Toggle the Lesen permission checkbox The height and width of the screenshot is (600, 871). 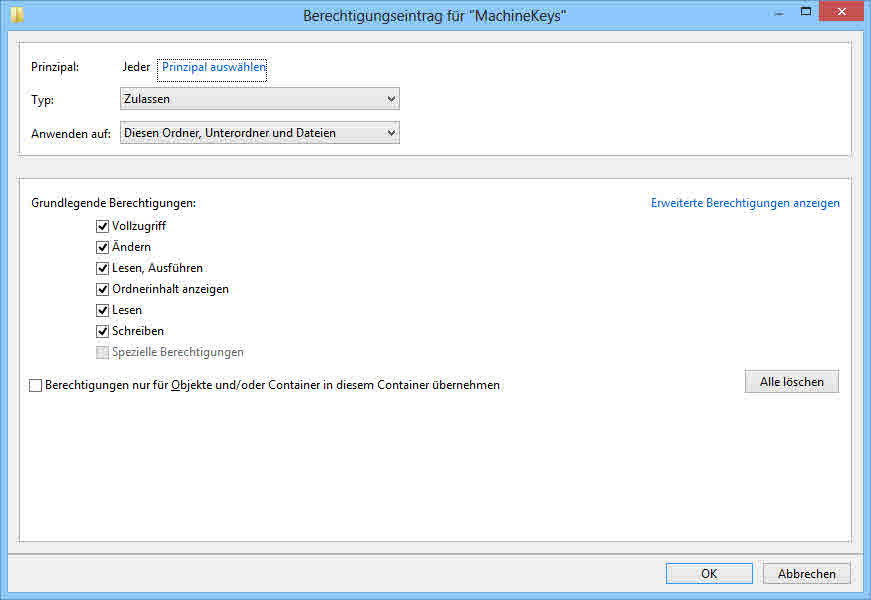click(102, 310)
